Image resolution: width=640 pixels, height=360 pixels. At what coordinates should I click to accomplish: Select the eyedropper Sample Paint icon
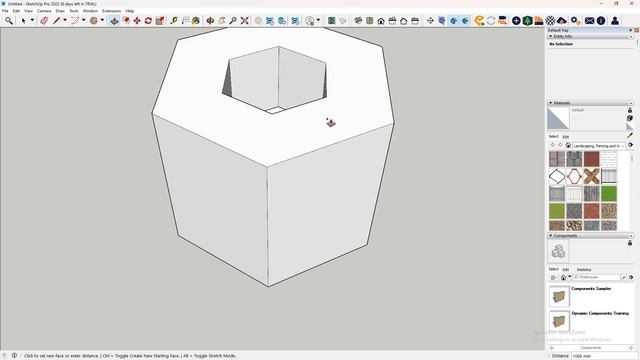tap(630, 135)
